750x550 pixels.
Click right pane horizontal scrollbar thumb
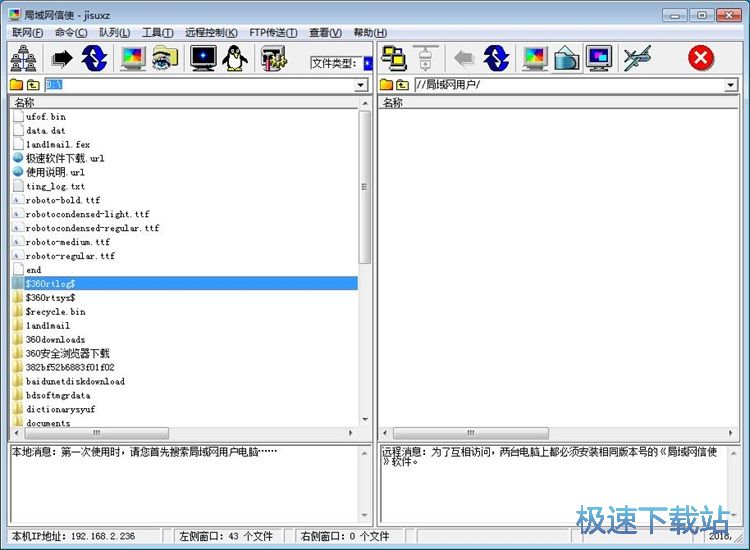click(x=471, y=433)
